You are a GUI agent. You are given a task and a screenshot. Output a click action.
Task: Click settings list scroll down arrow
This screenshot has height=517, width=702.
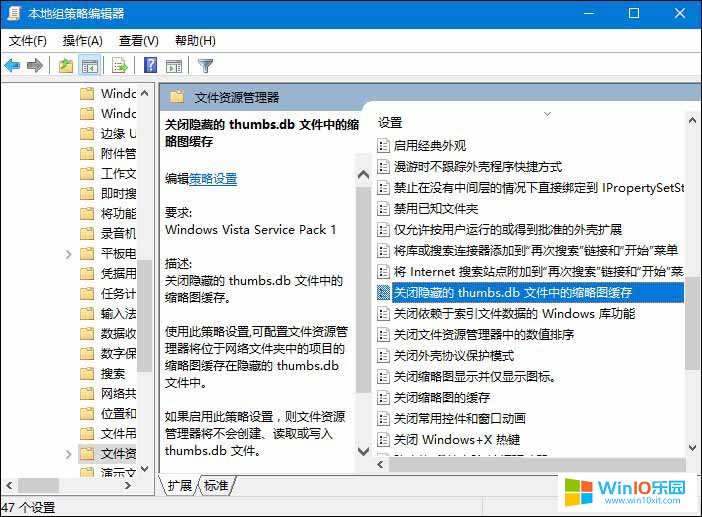692,448
